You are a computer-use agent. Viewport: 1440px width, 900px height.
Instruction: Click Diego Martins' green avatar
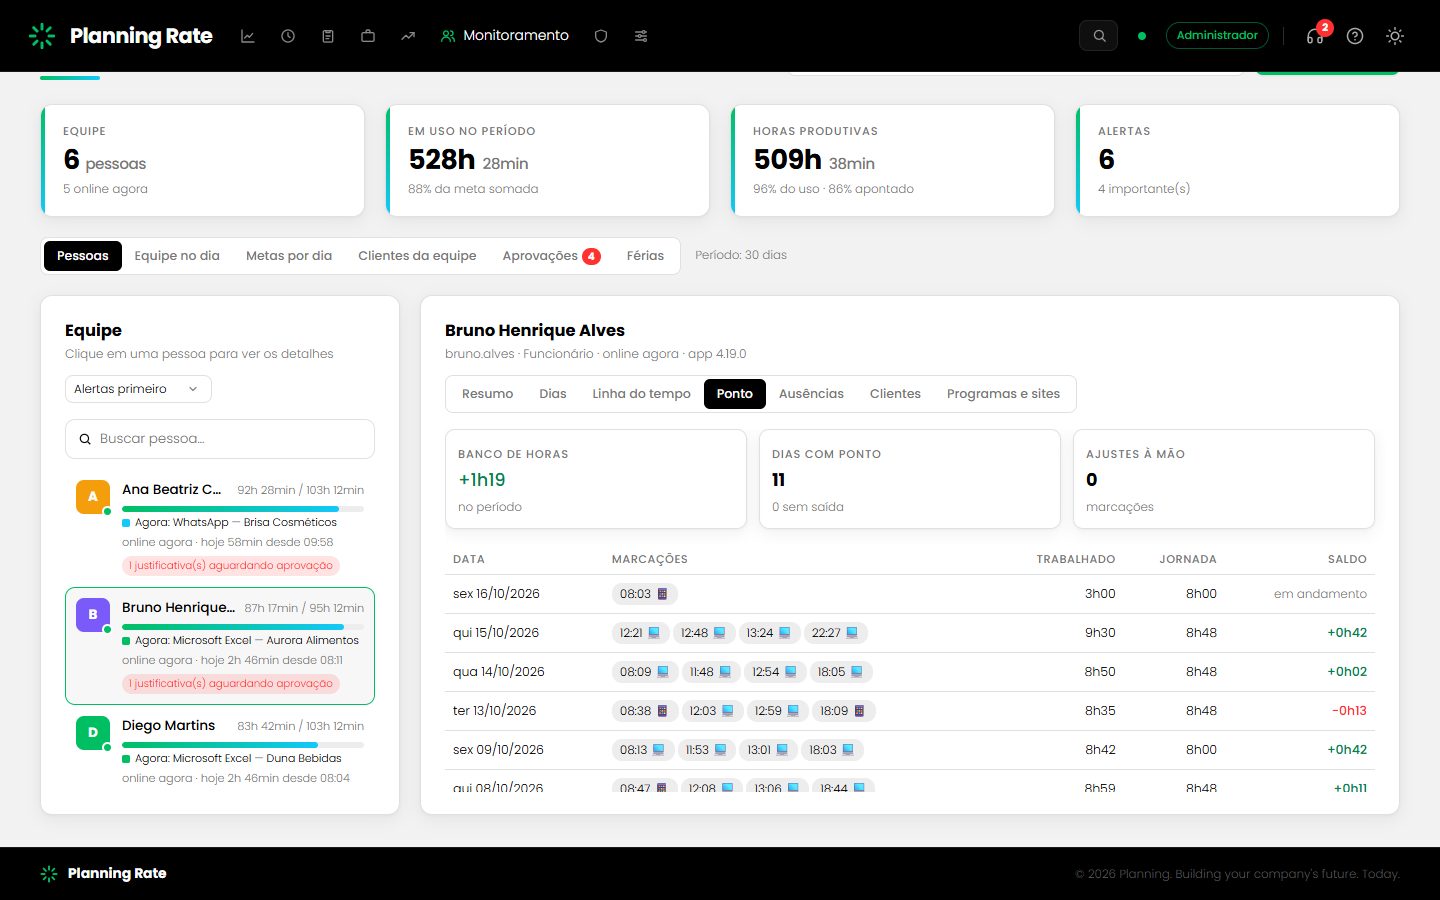pos(93,732)
